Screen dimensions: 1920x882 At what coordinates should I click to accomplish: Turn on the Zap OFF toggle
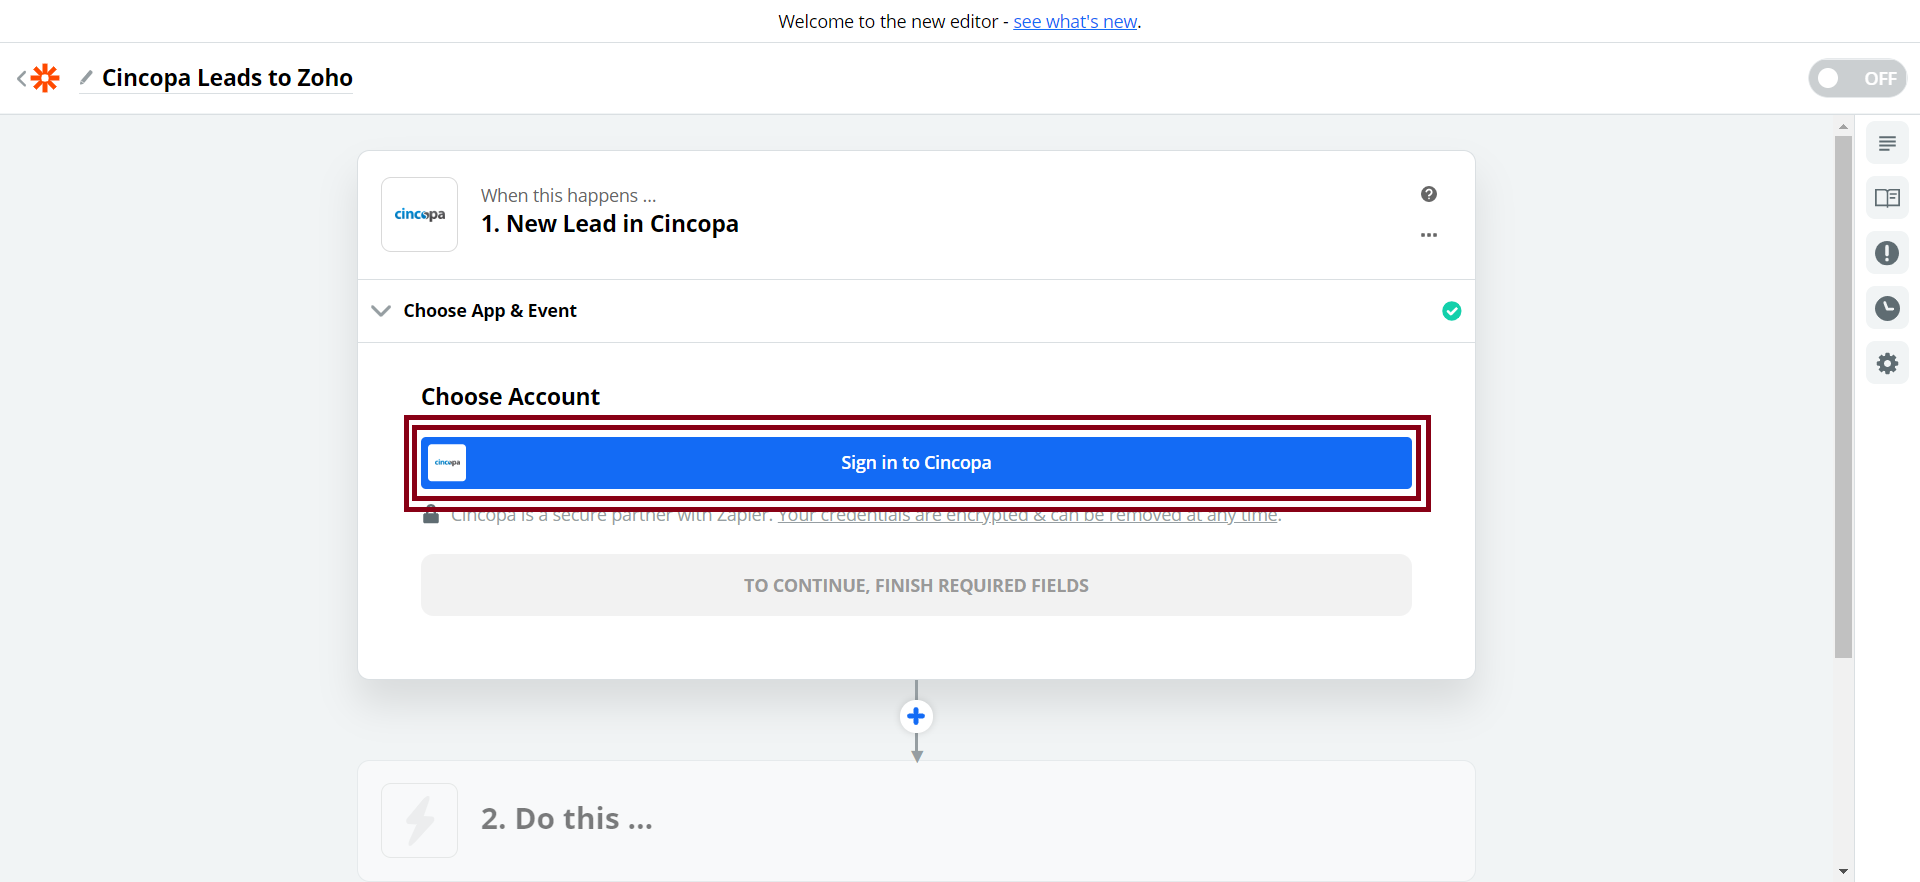point(1857,78)
